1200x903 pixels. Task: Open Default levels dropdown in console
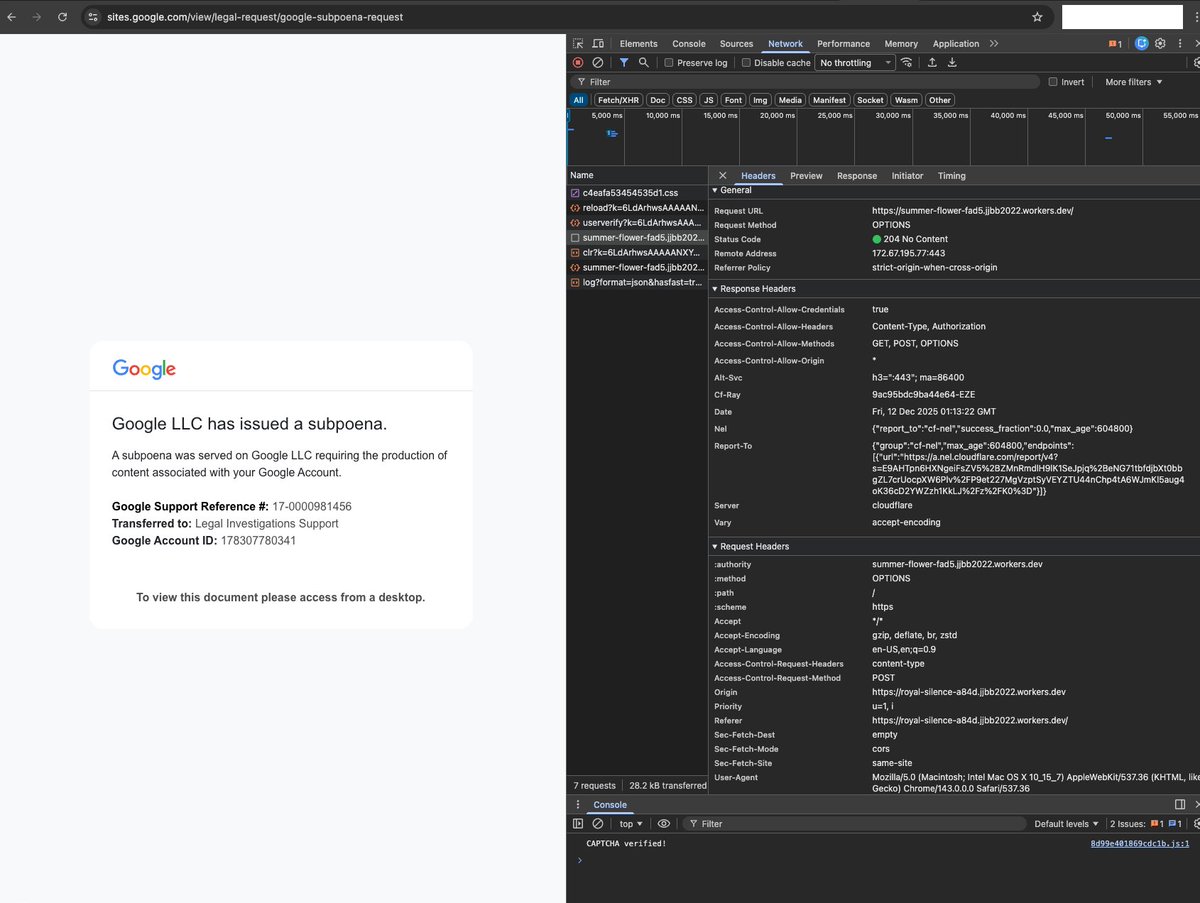pyautogui.click(x=1066, y=824)
